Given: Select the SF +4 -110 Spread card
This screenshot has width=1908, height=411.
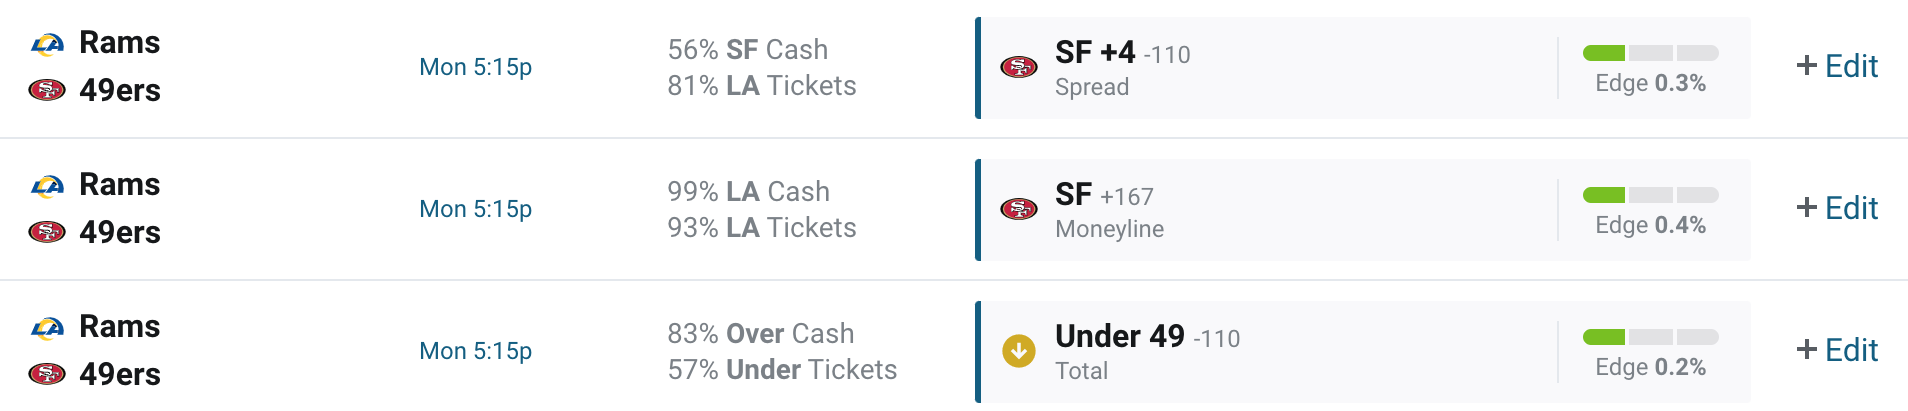Looking at the screenshot, I should coord(1363,68).
